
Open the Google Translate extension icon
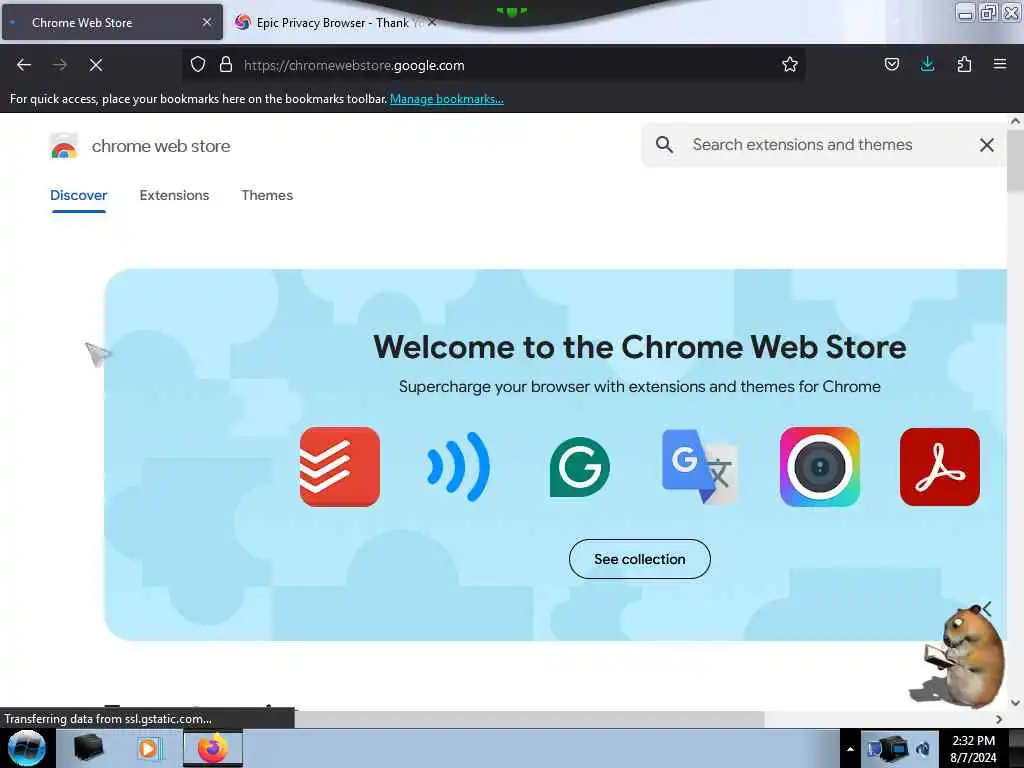click(699, 466)
